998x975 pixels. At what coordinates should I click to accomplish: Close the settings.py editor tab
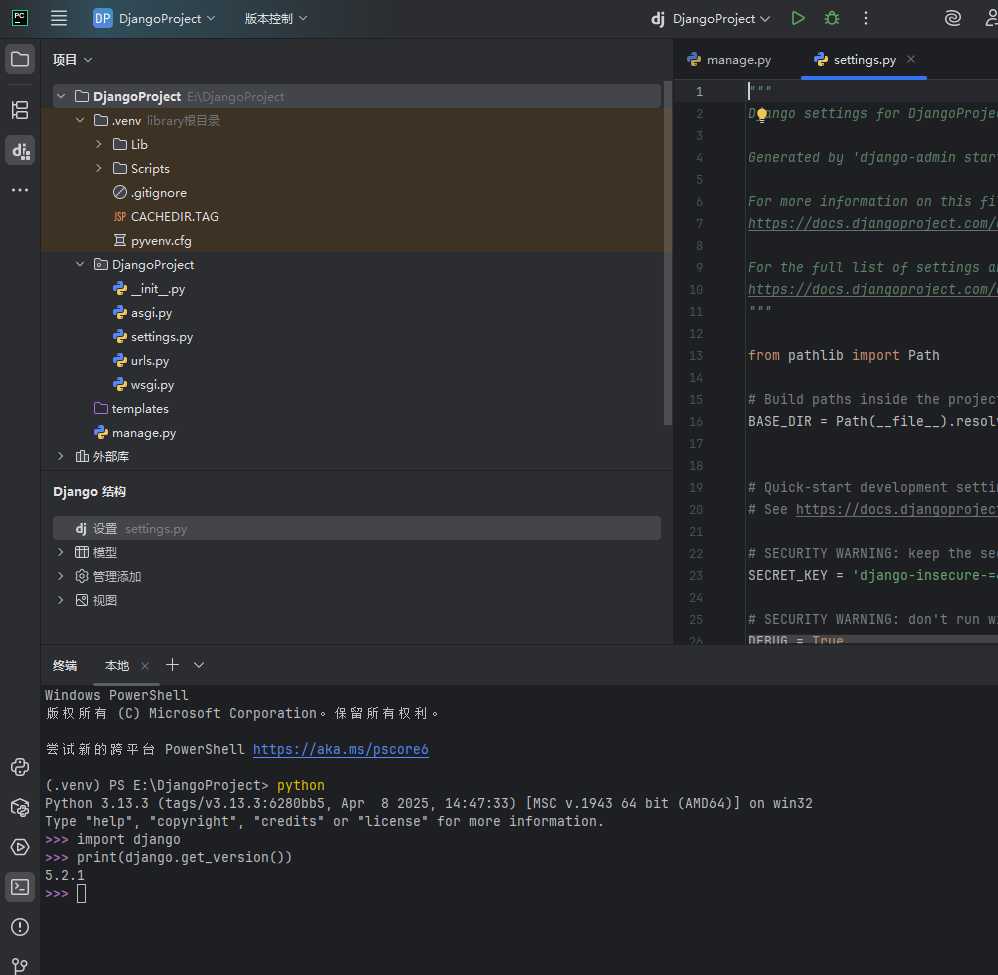point(911,59)
